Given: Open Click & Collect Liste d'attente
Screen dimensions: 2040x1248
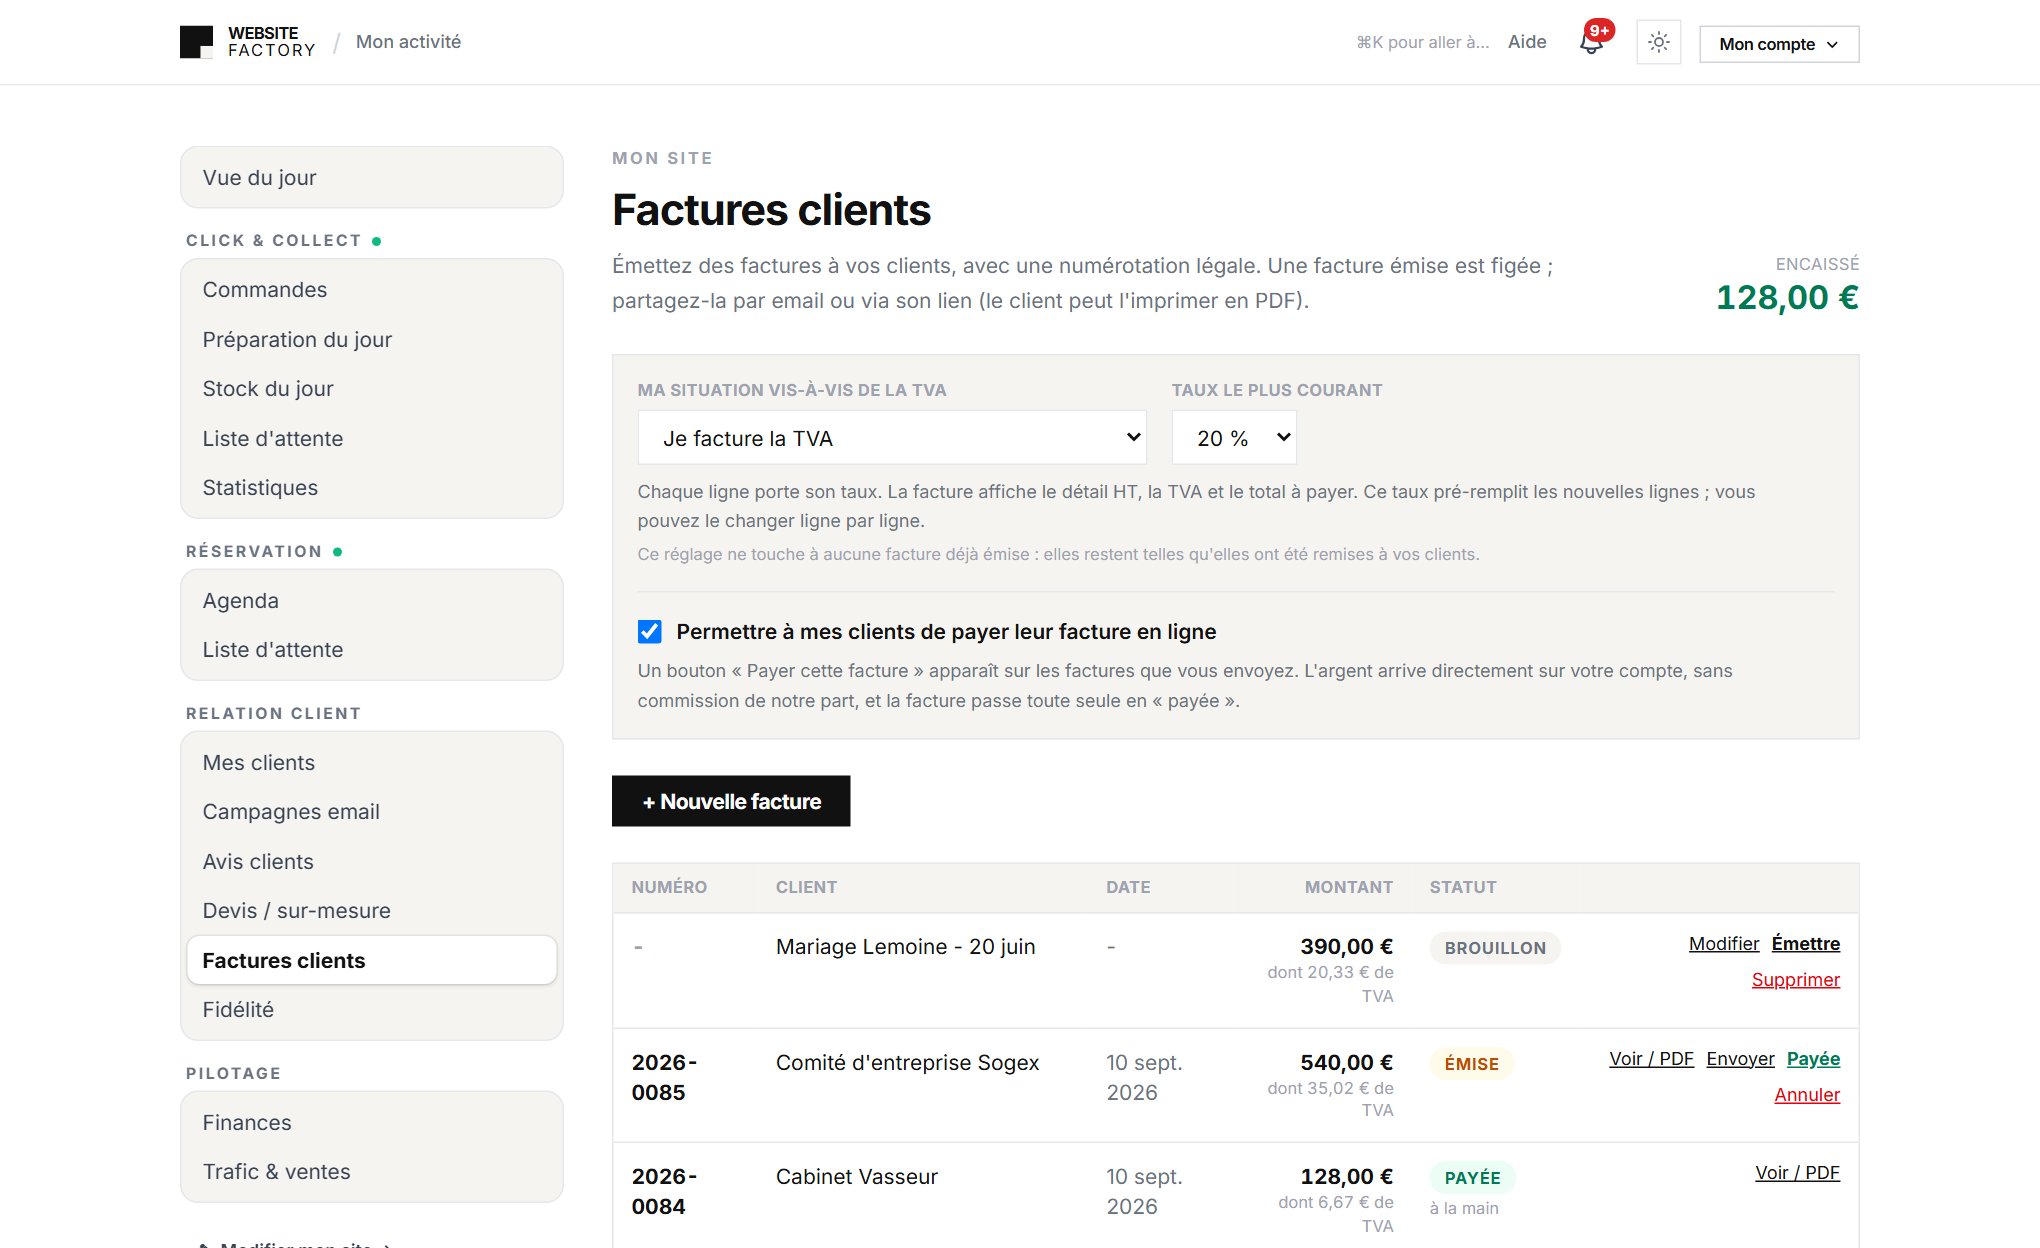Looking at the screenshot, I should pos(372,439).
